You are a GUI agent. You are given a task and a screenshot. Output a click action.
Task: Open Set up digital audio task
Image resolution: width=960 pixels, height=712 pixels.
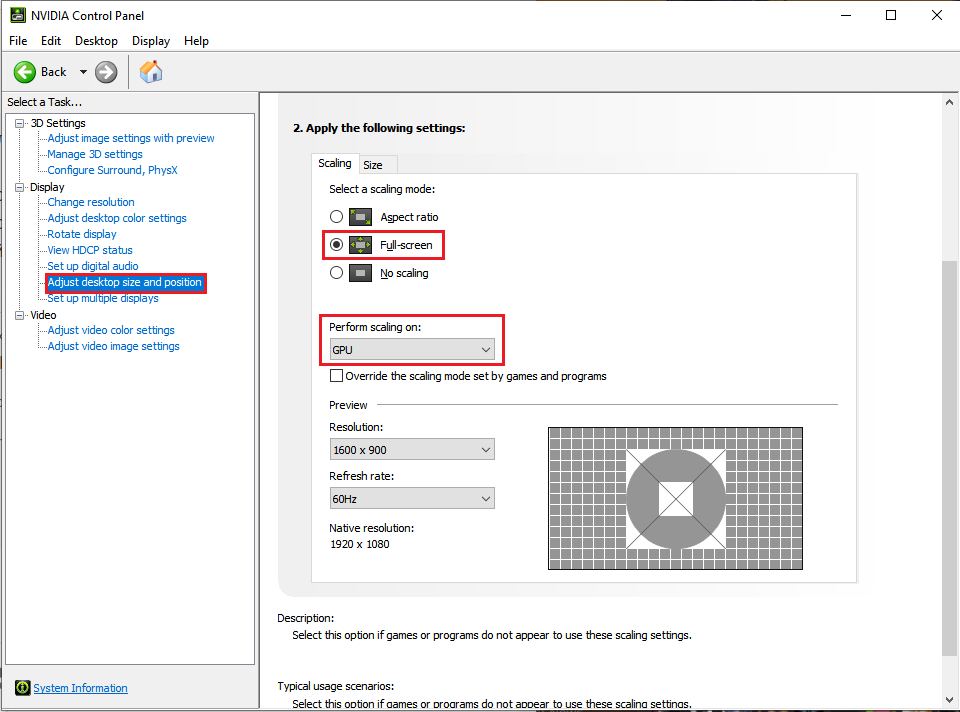coord(93,266)
